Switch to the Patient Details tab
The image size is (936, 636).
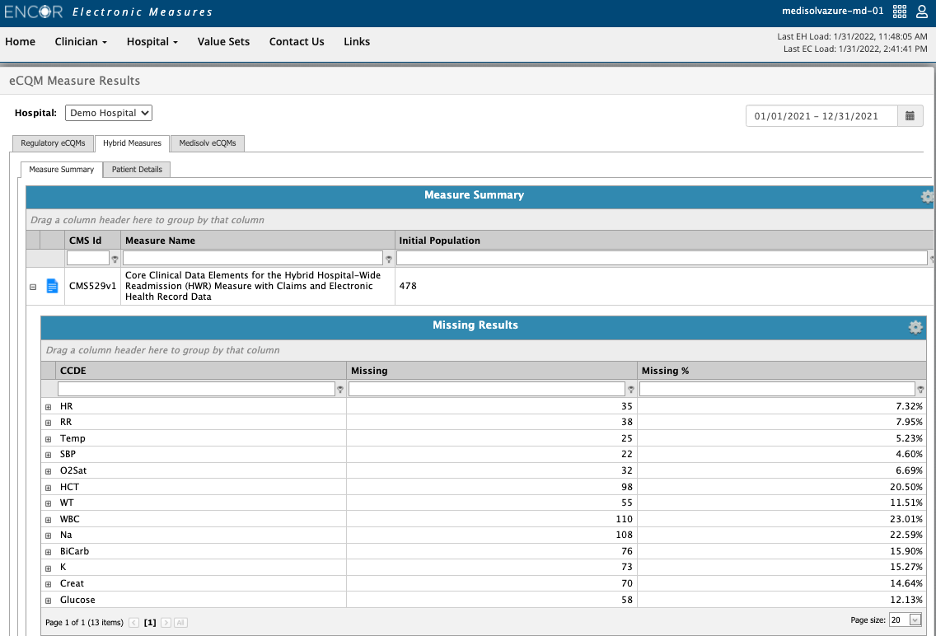(136, 169)
